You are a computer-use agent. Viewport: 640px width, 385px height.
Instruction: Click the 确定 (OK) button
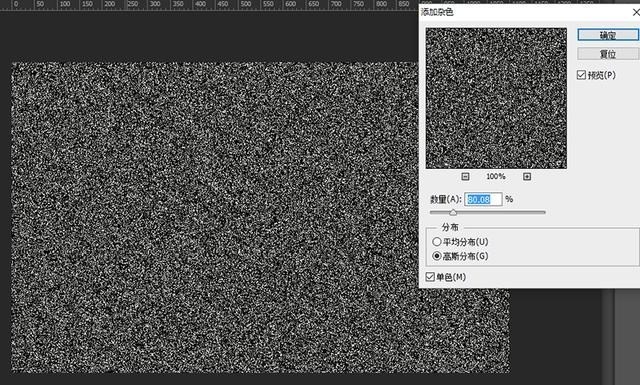tap(608, 35)
